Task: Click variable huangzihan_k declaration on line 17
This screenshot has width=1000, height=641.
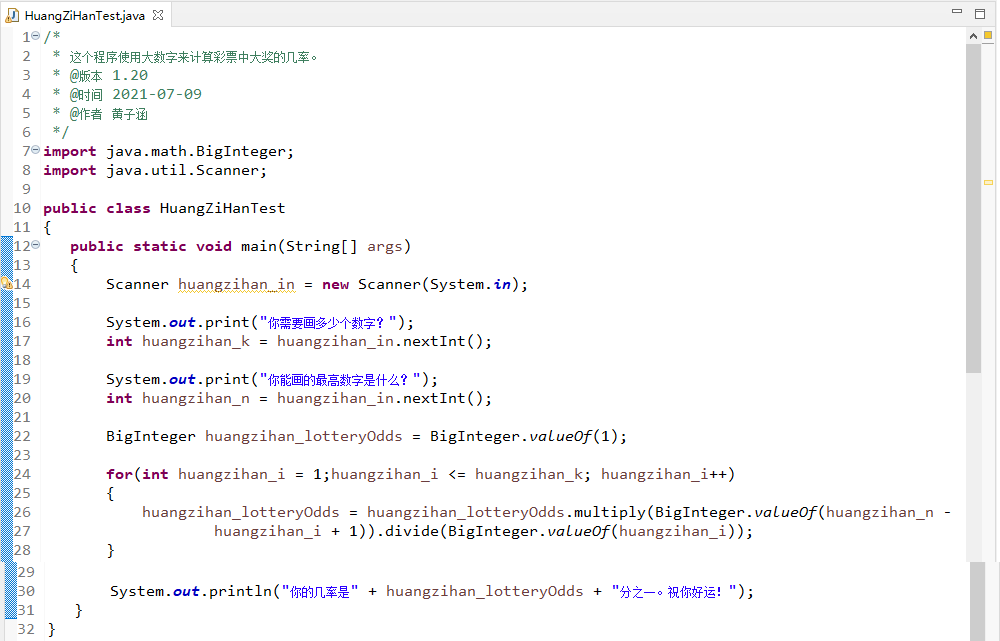Action: pyautogui.click(x=196, y=341)
